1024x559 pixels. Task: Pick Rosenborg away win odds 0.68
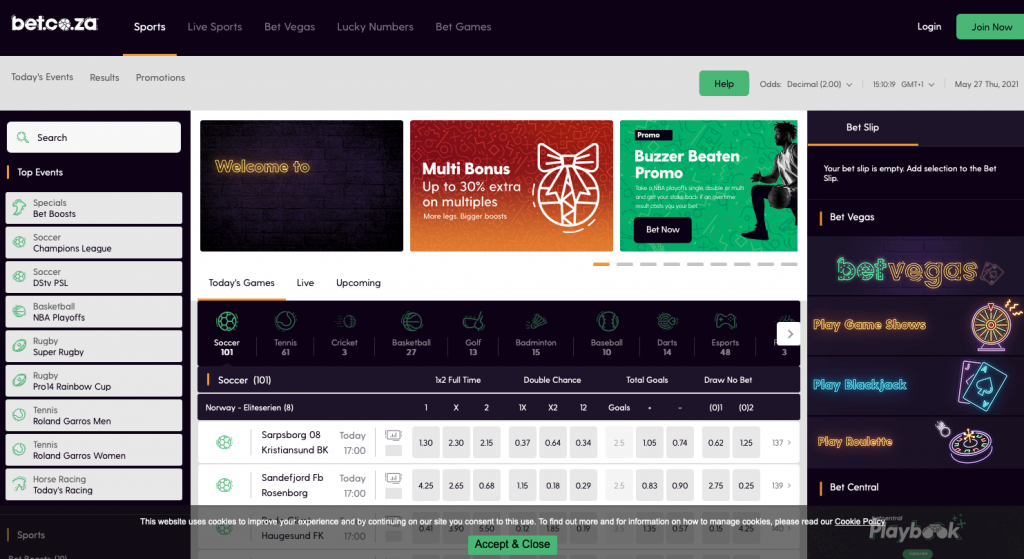tap(487, 486)
